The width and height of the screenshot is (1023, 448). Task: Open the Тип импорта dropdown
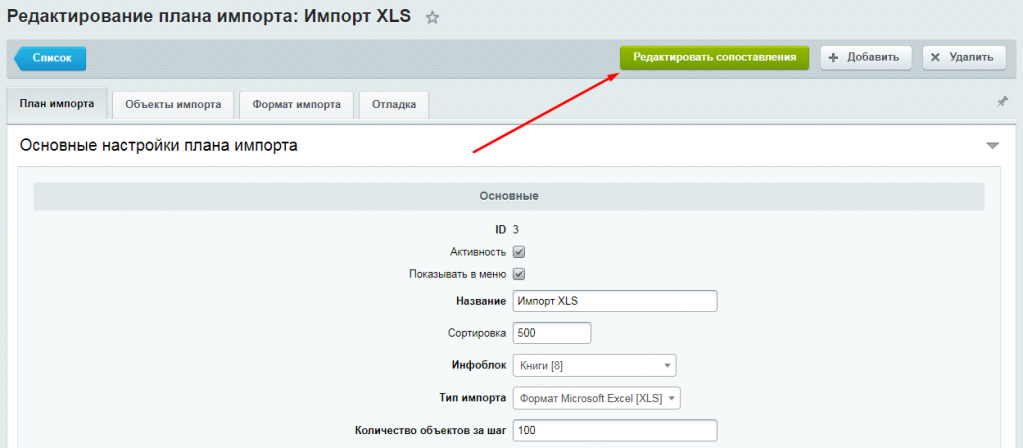click(597, 398)
